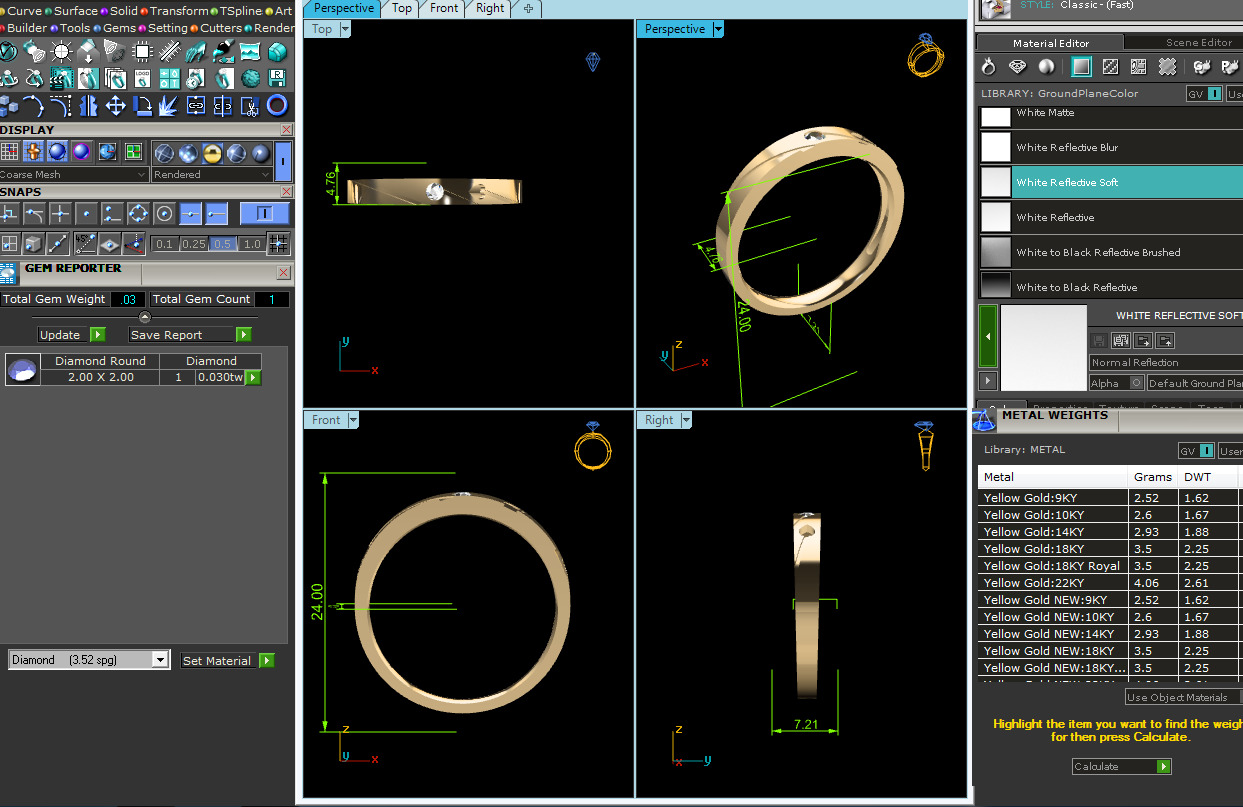
Task: Click Save Report button
Action: [190, 335]
